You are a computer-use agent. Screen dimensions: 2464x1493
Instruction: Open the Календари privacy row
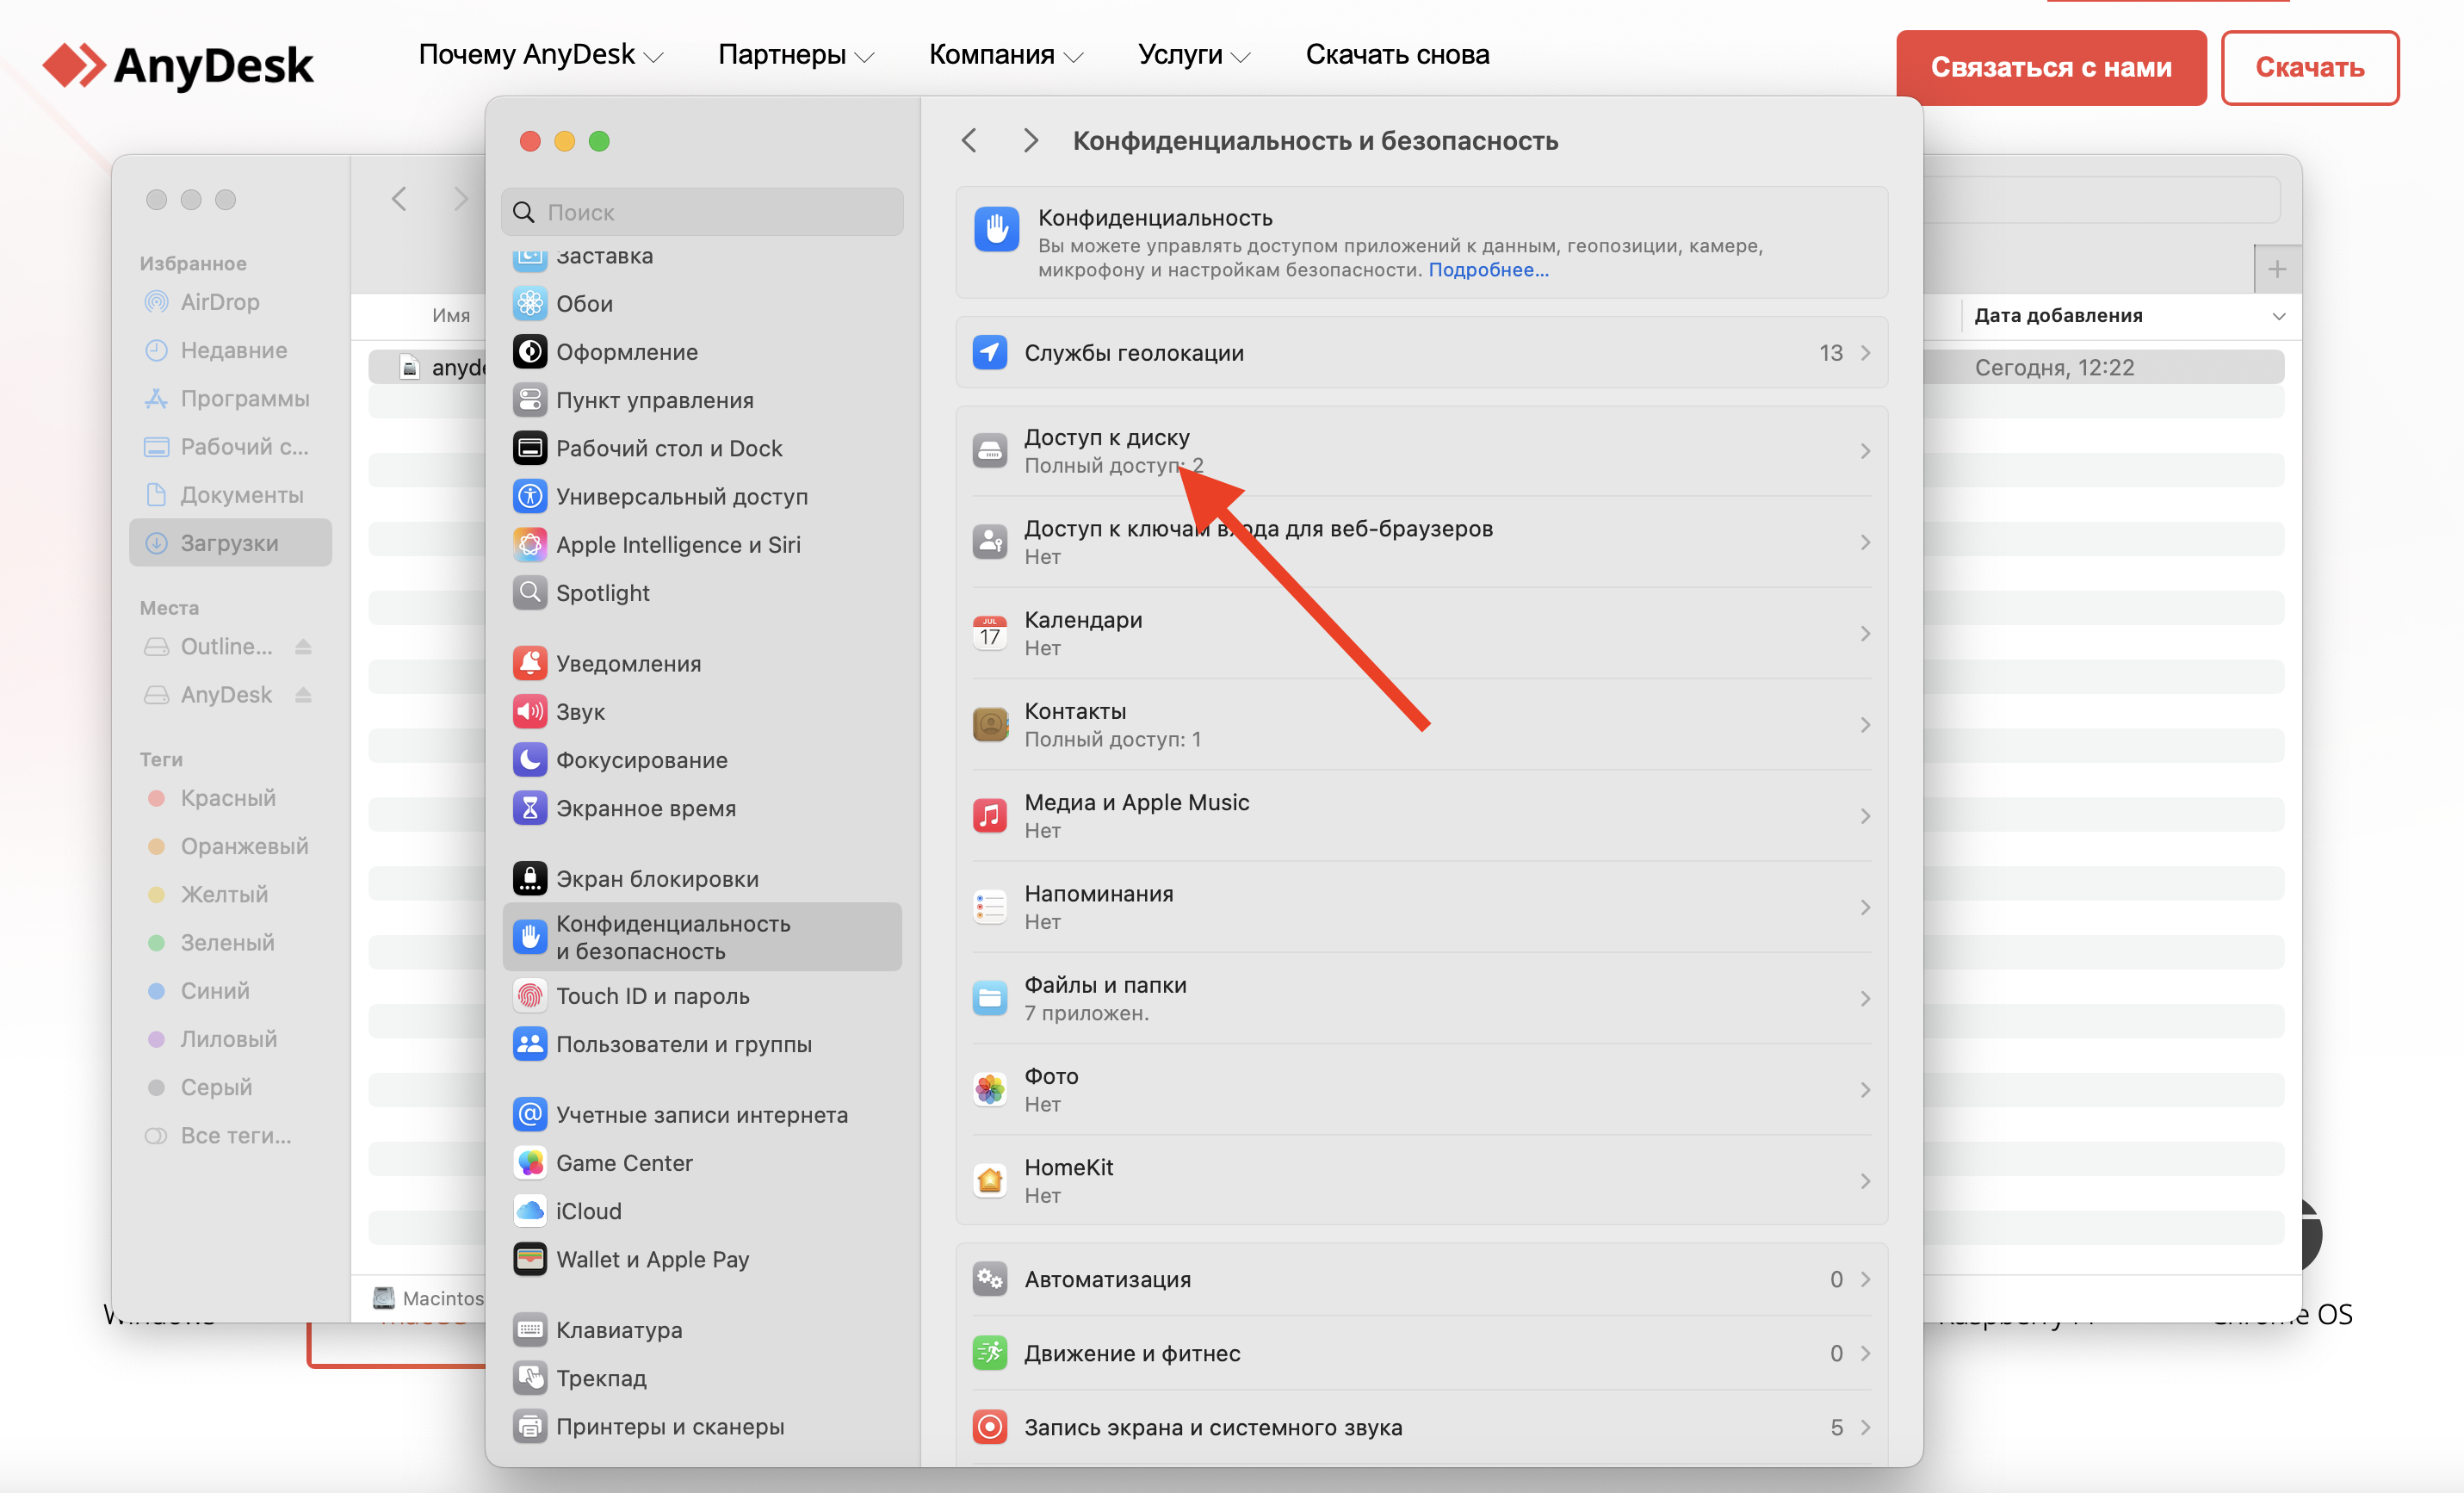[1421, 633]
